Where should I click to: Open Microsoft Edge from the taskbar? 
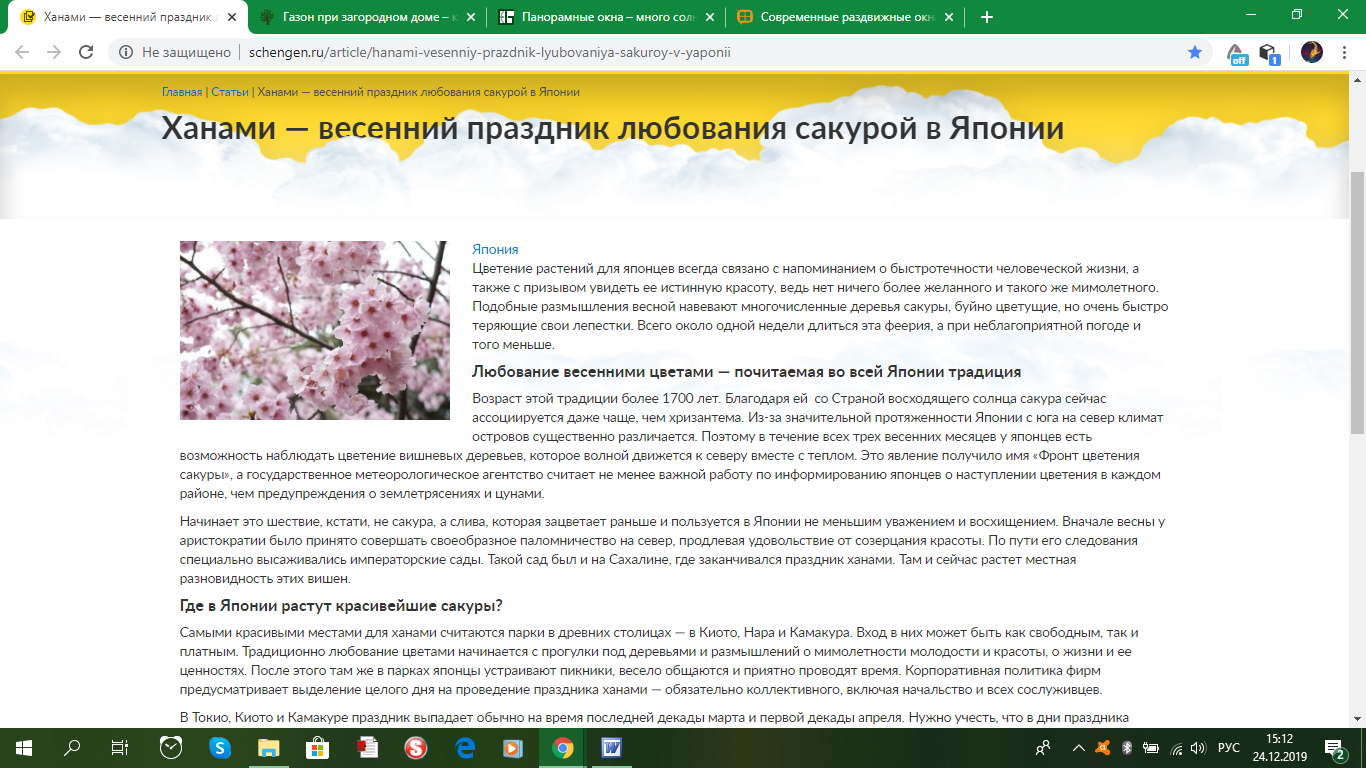point(465,747)
